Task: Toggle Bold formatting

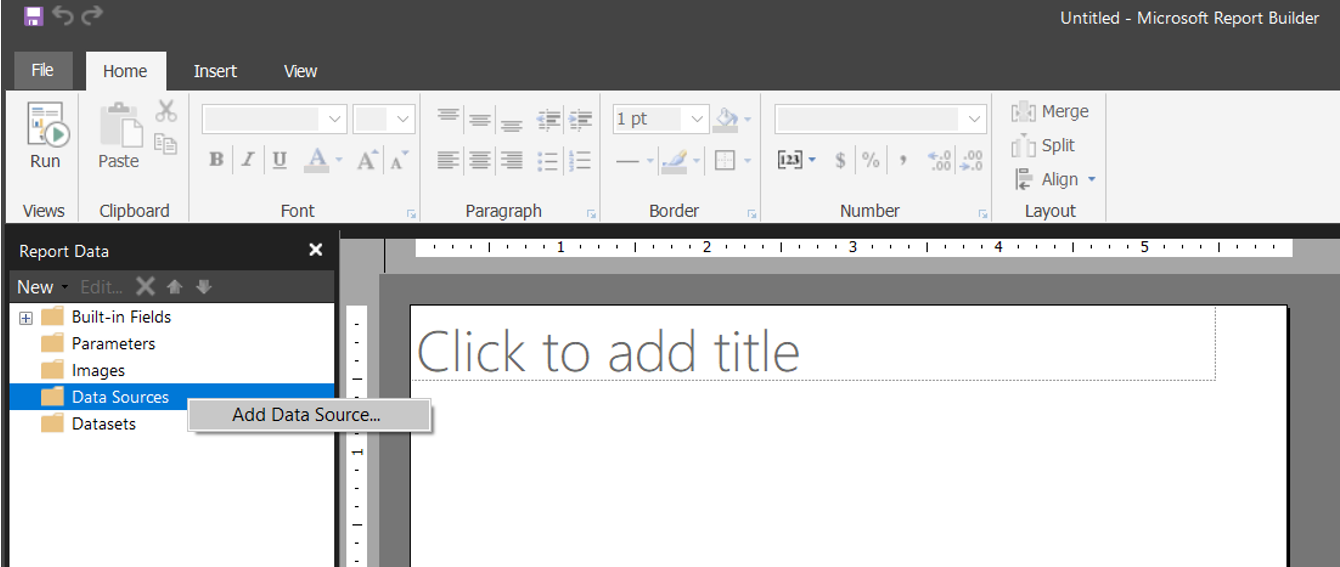Action: [x=216, y=160]
